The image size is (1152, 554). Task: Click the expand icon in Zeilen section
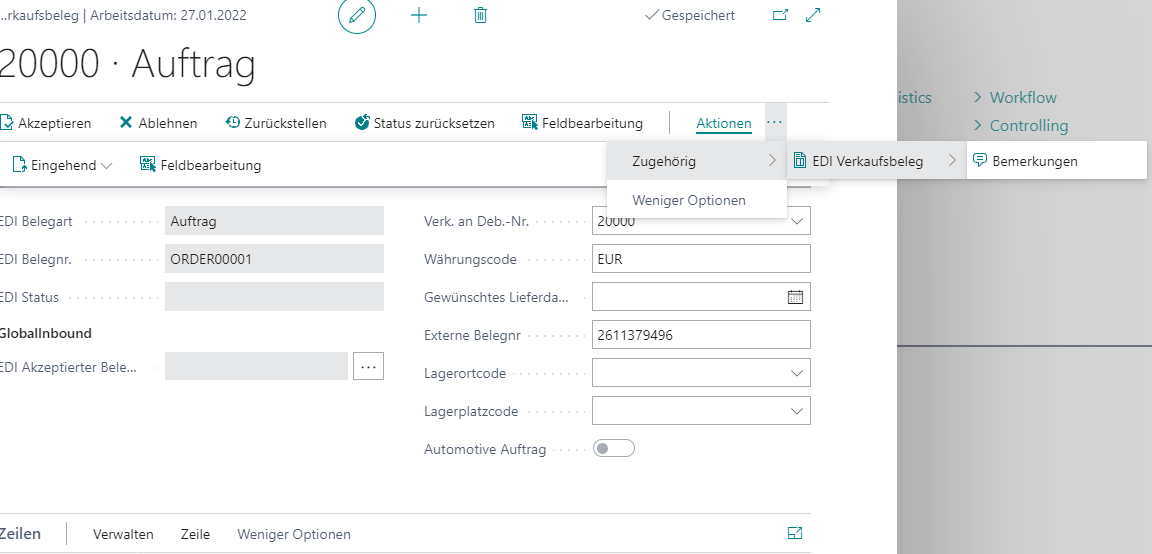(795, 534)
